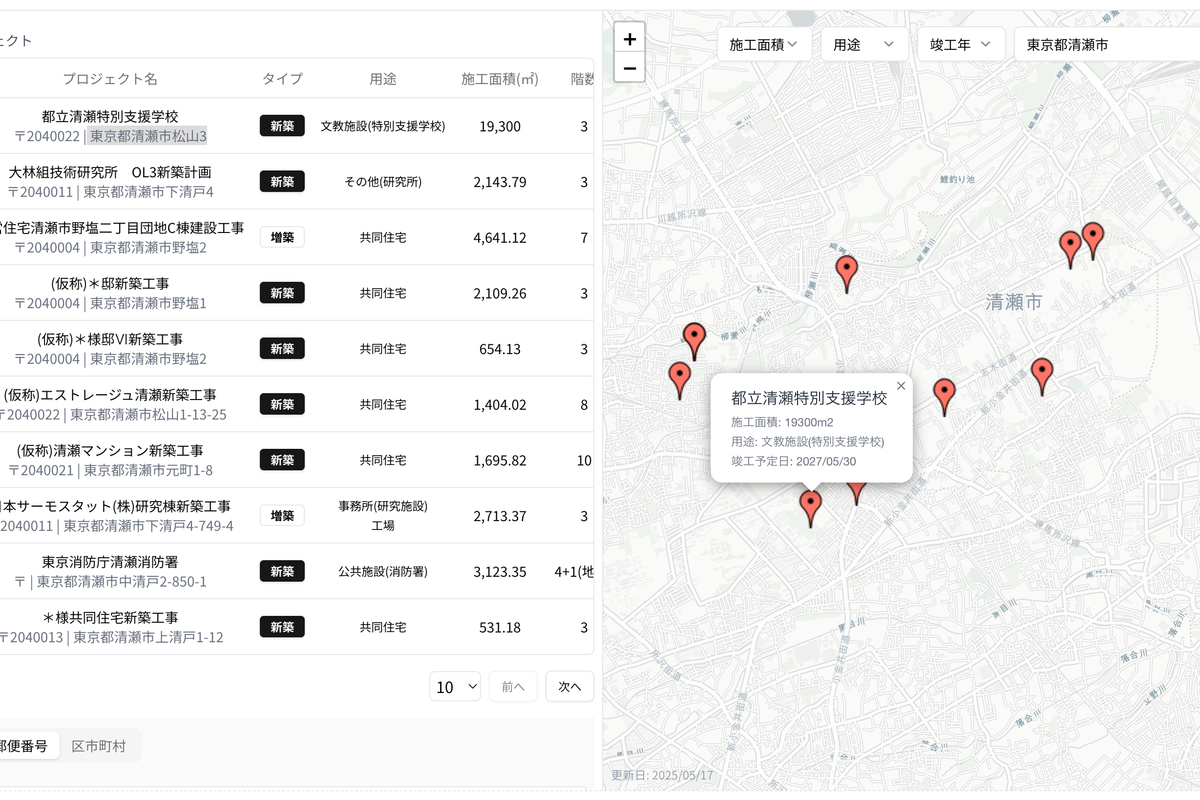The image size is (1200, 800).
Task: Go to next page with 次へ button
Action: click(570, 687)
